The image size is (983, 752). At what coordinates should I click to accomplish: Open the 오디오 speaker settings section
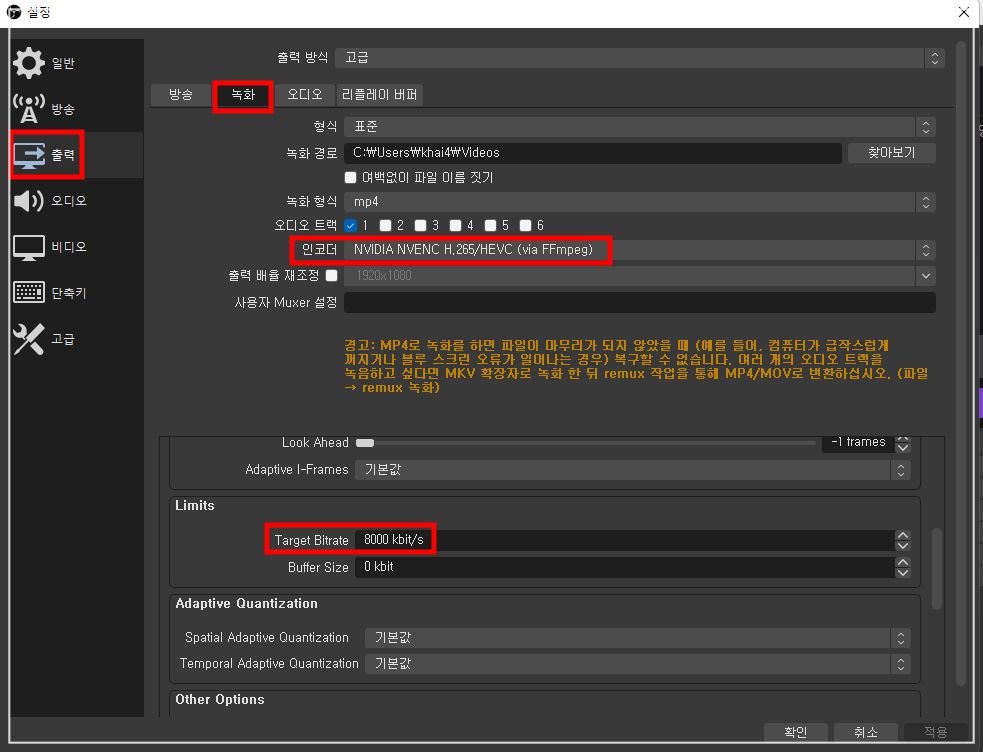coord(29,201)
